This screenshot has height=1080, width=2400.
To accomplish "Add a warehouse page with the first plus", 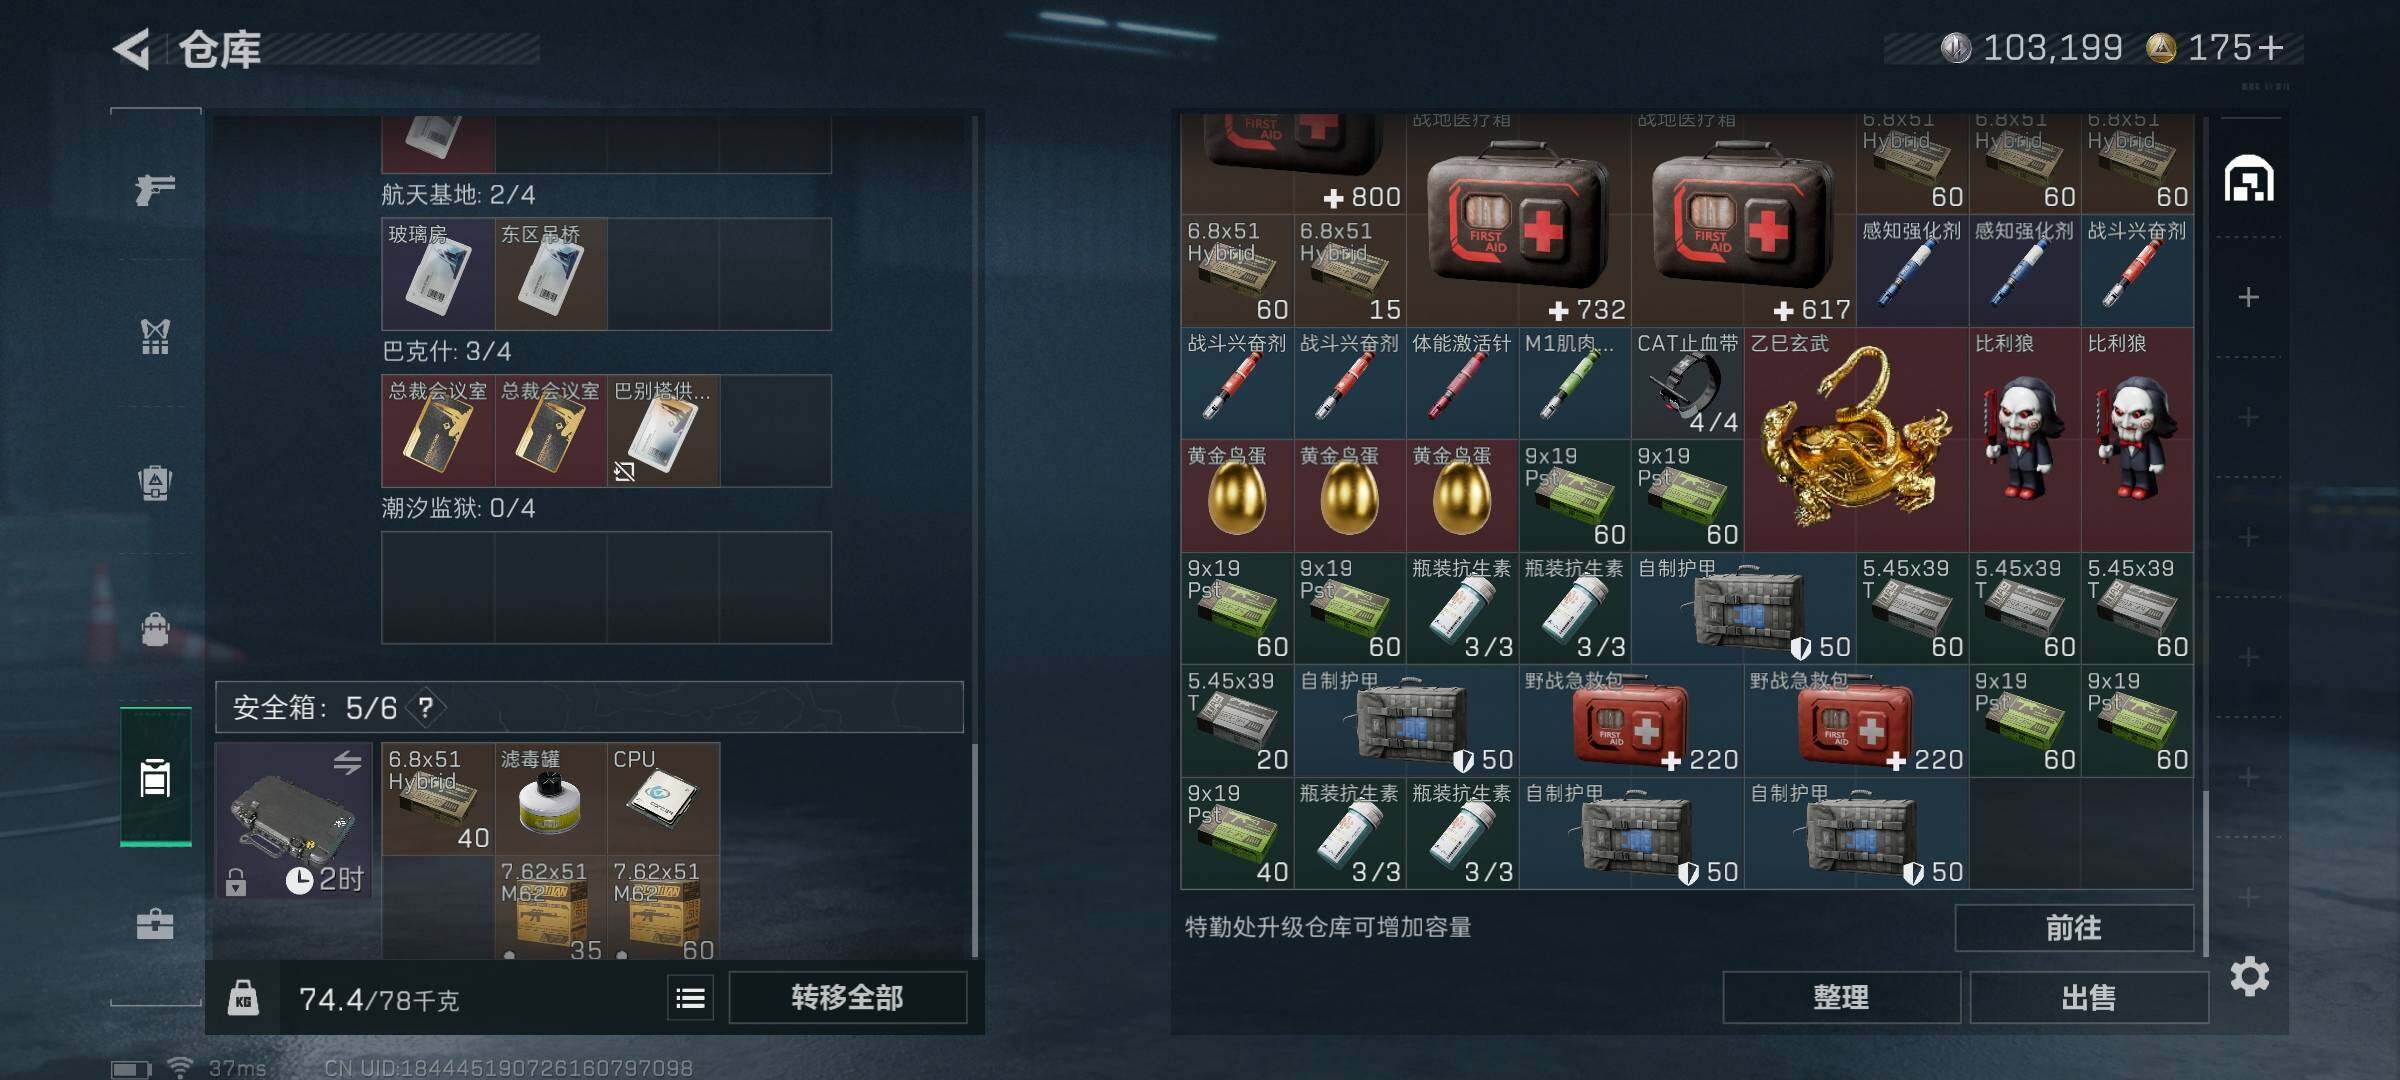I will [2248, 297].
